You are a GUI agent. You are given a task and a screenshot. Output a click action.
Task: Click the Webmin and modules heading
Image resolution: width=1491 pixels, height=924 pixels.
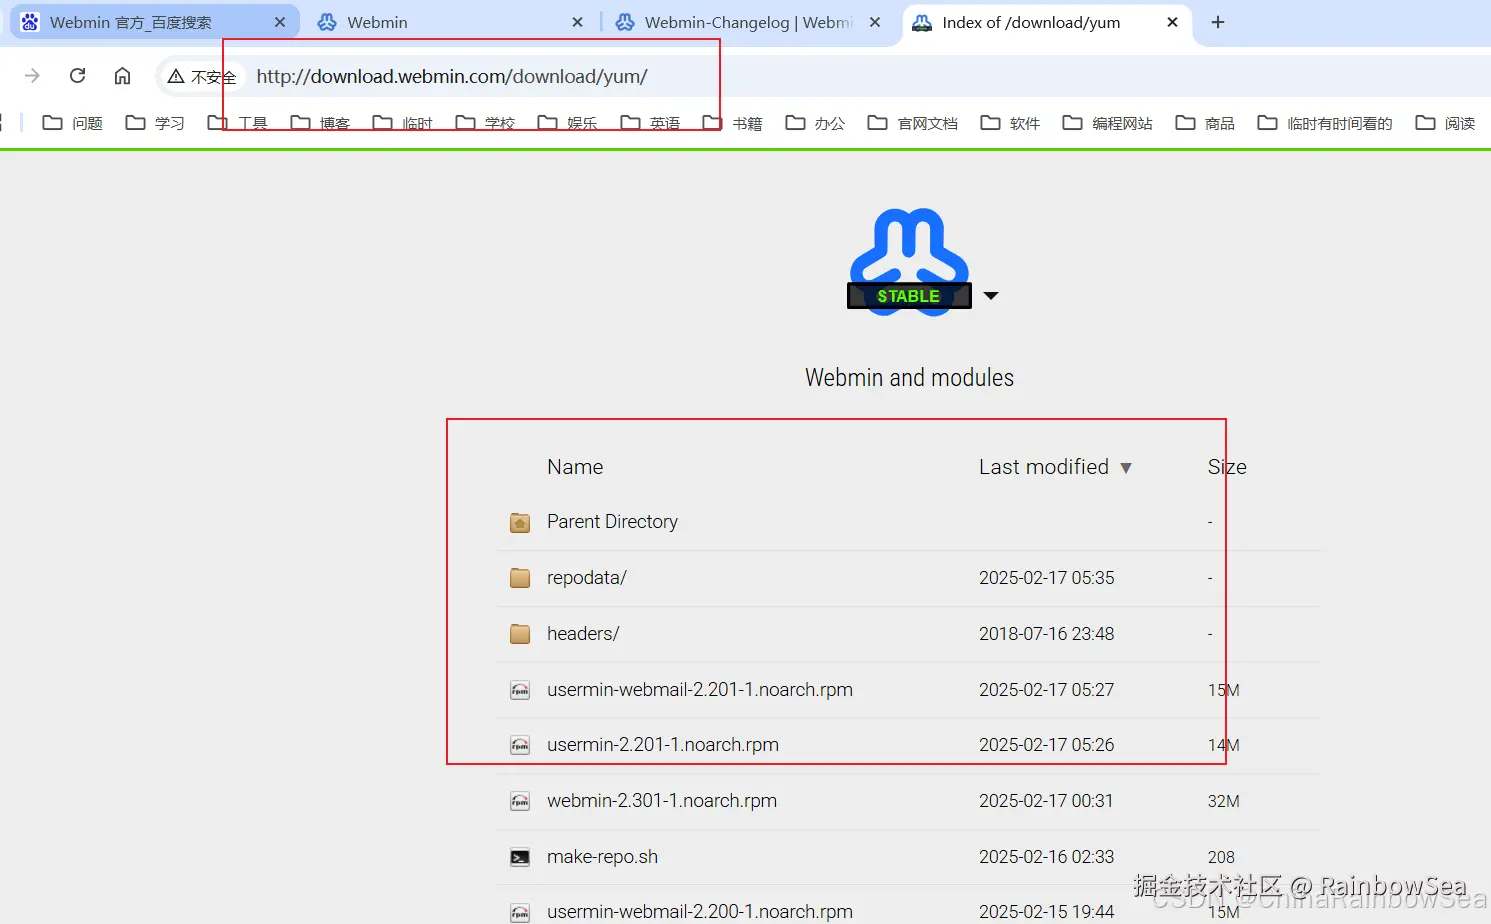(x=909, y=378)
